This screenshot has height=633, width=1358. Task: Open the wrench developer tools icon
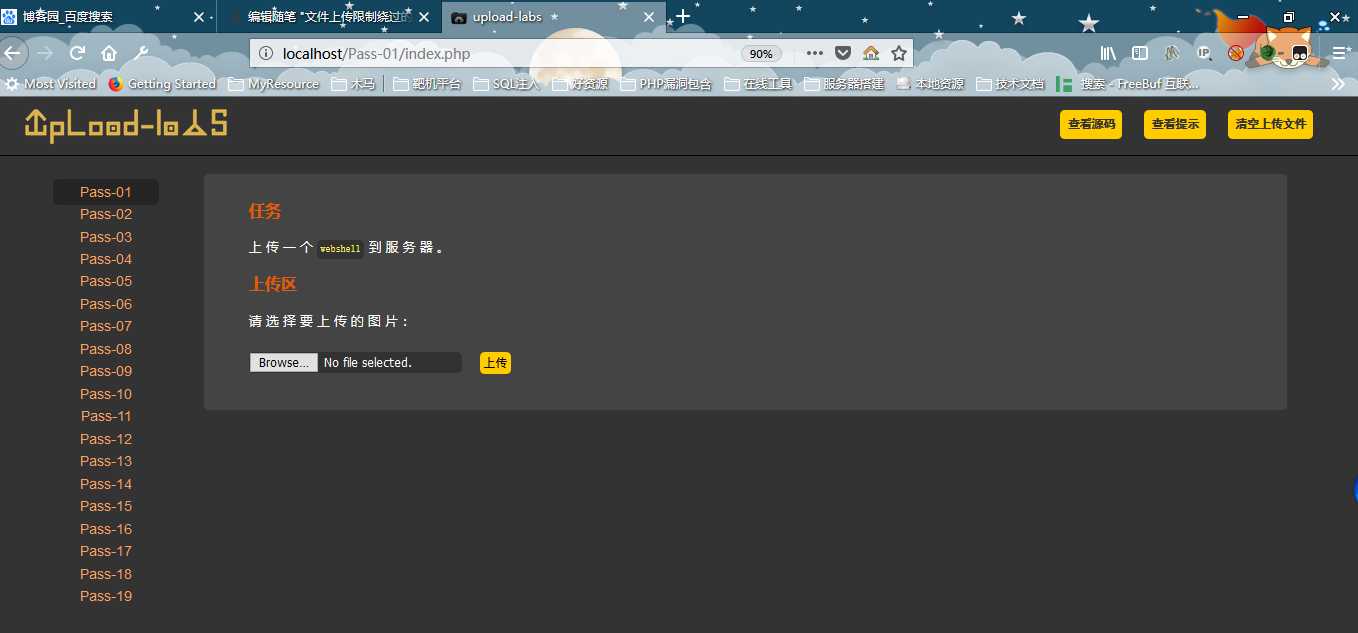pos(142,53)
